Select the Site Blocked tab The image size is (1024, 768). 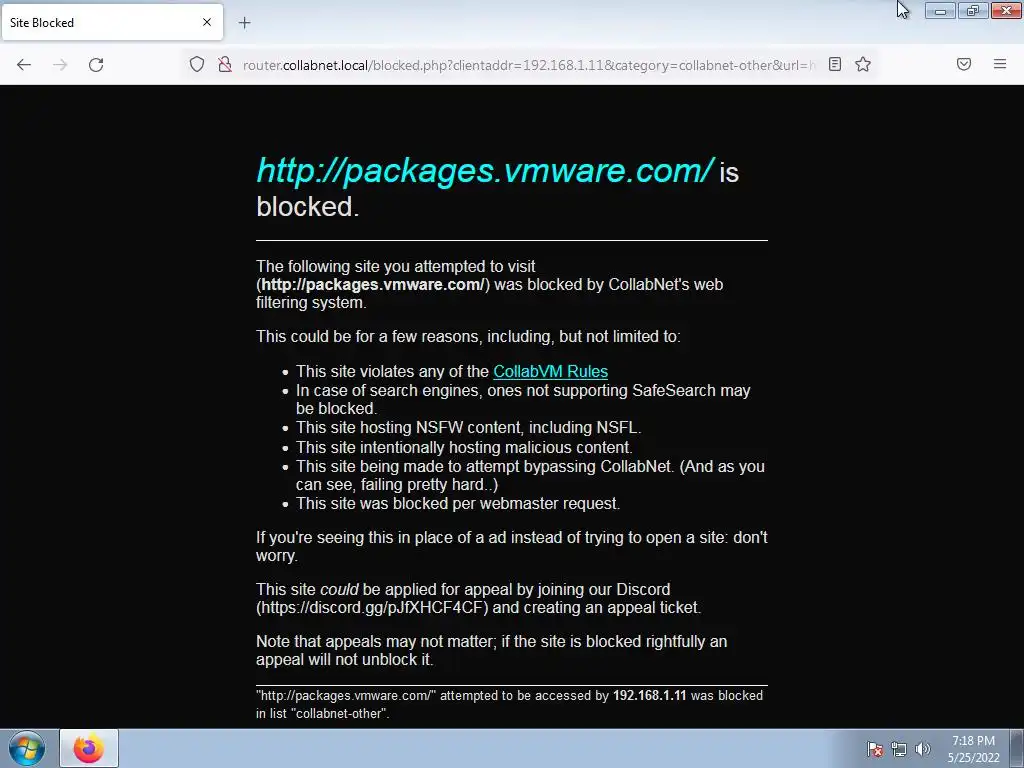(112, 22)
